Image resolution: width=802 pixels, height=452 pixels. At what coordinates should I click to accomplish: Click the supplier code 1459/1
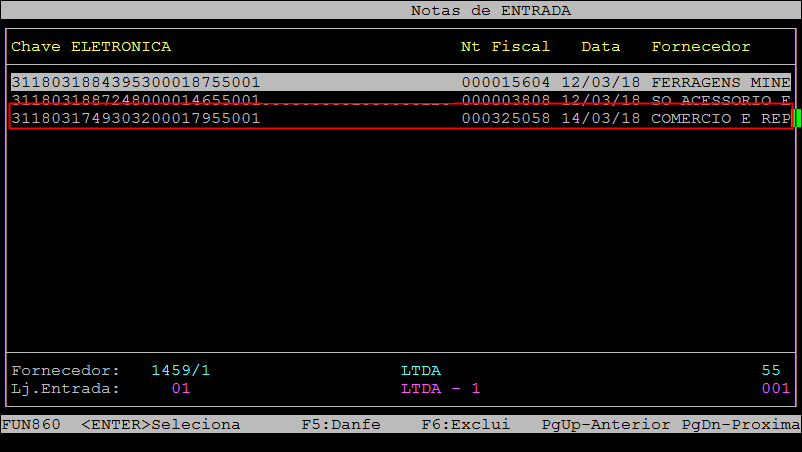click(181, 370)
